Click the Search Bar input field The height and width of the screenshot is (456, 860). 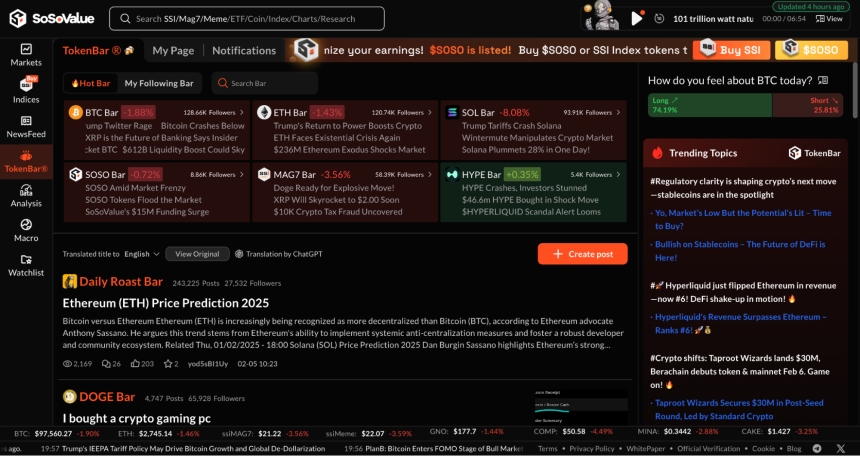[x=265, y=83]
